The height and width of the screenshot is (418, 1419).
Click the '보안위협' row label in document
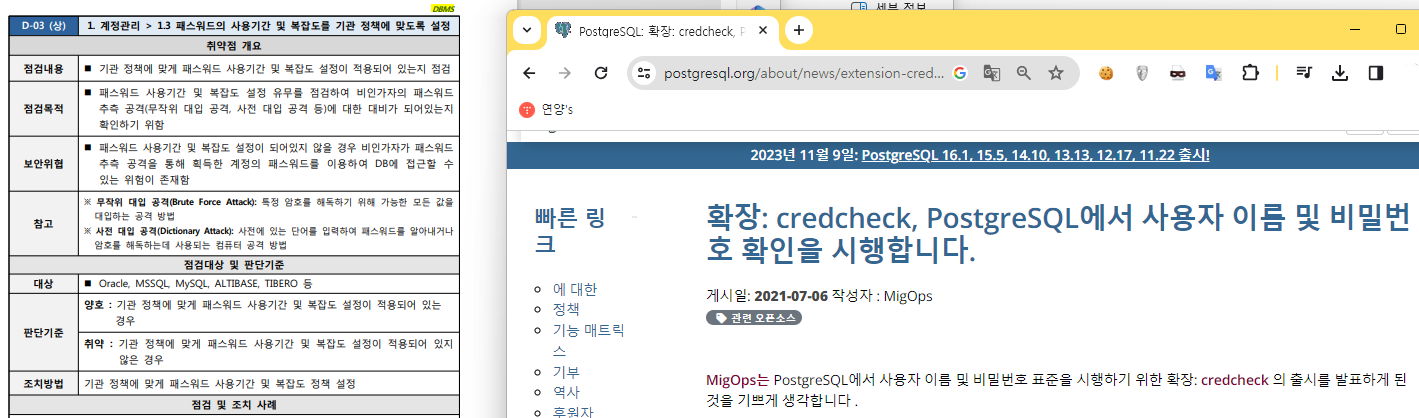[x=42, y=162]
